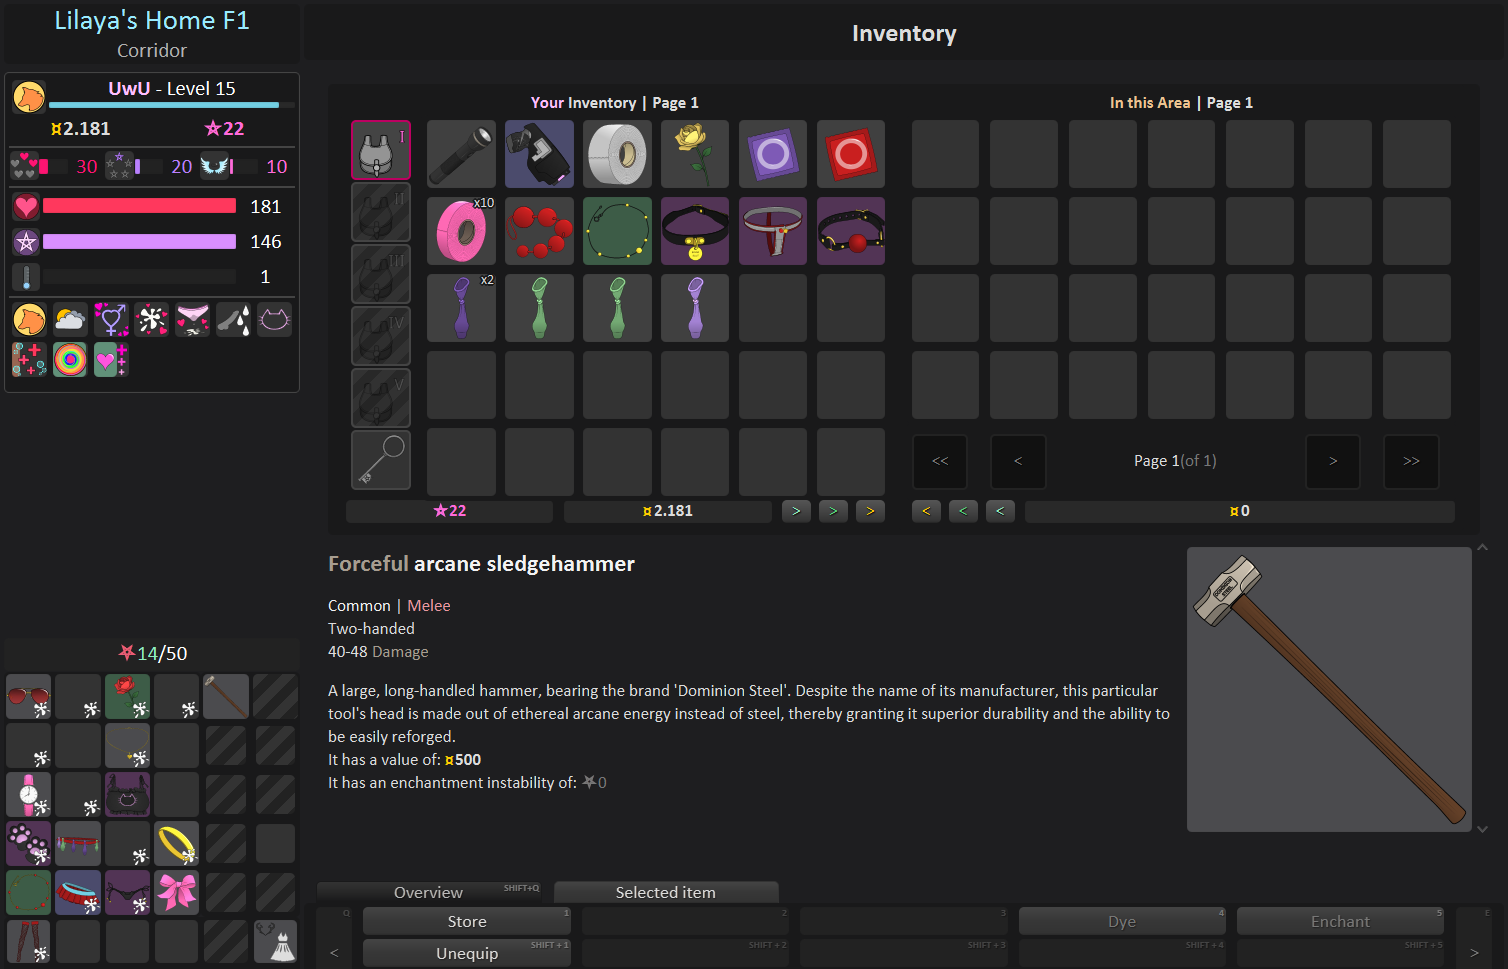Click the weather cloud status icon

70,319
